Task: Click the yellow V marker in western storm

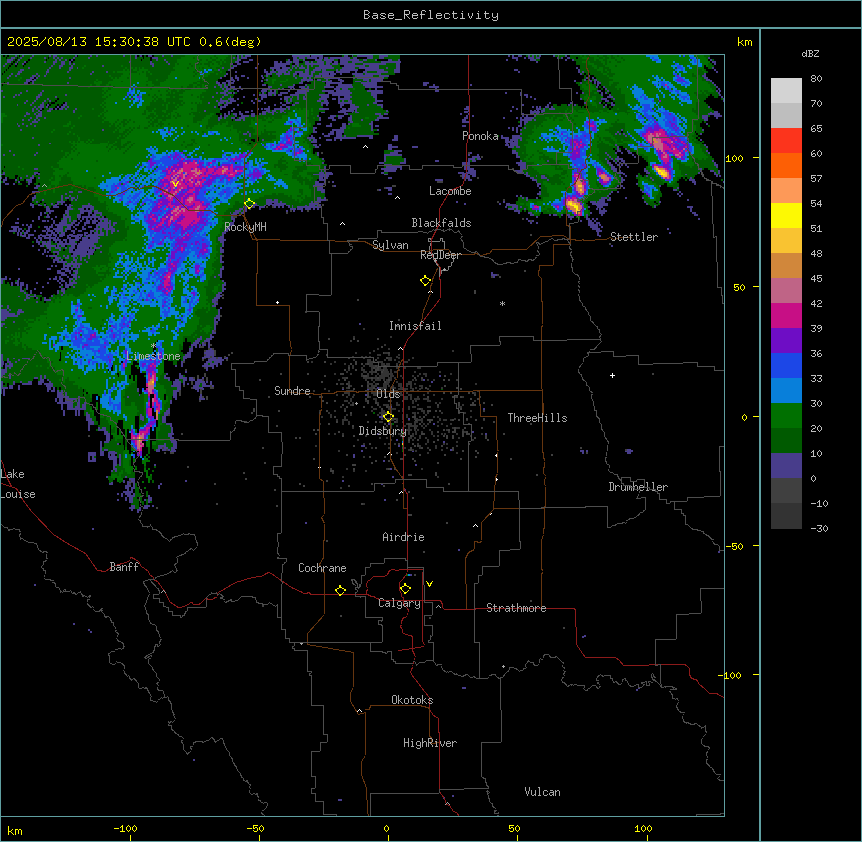Action: tap(175, 184)
